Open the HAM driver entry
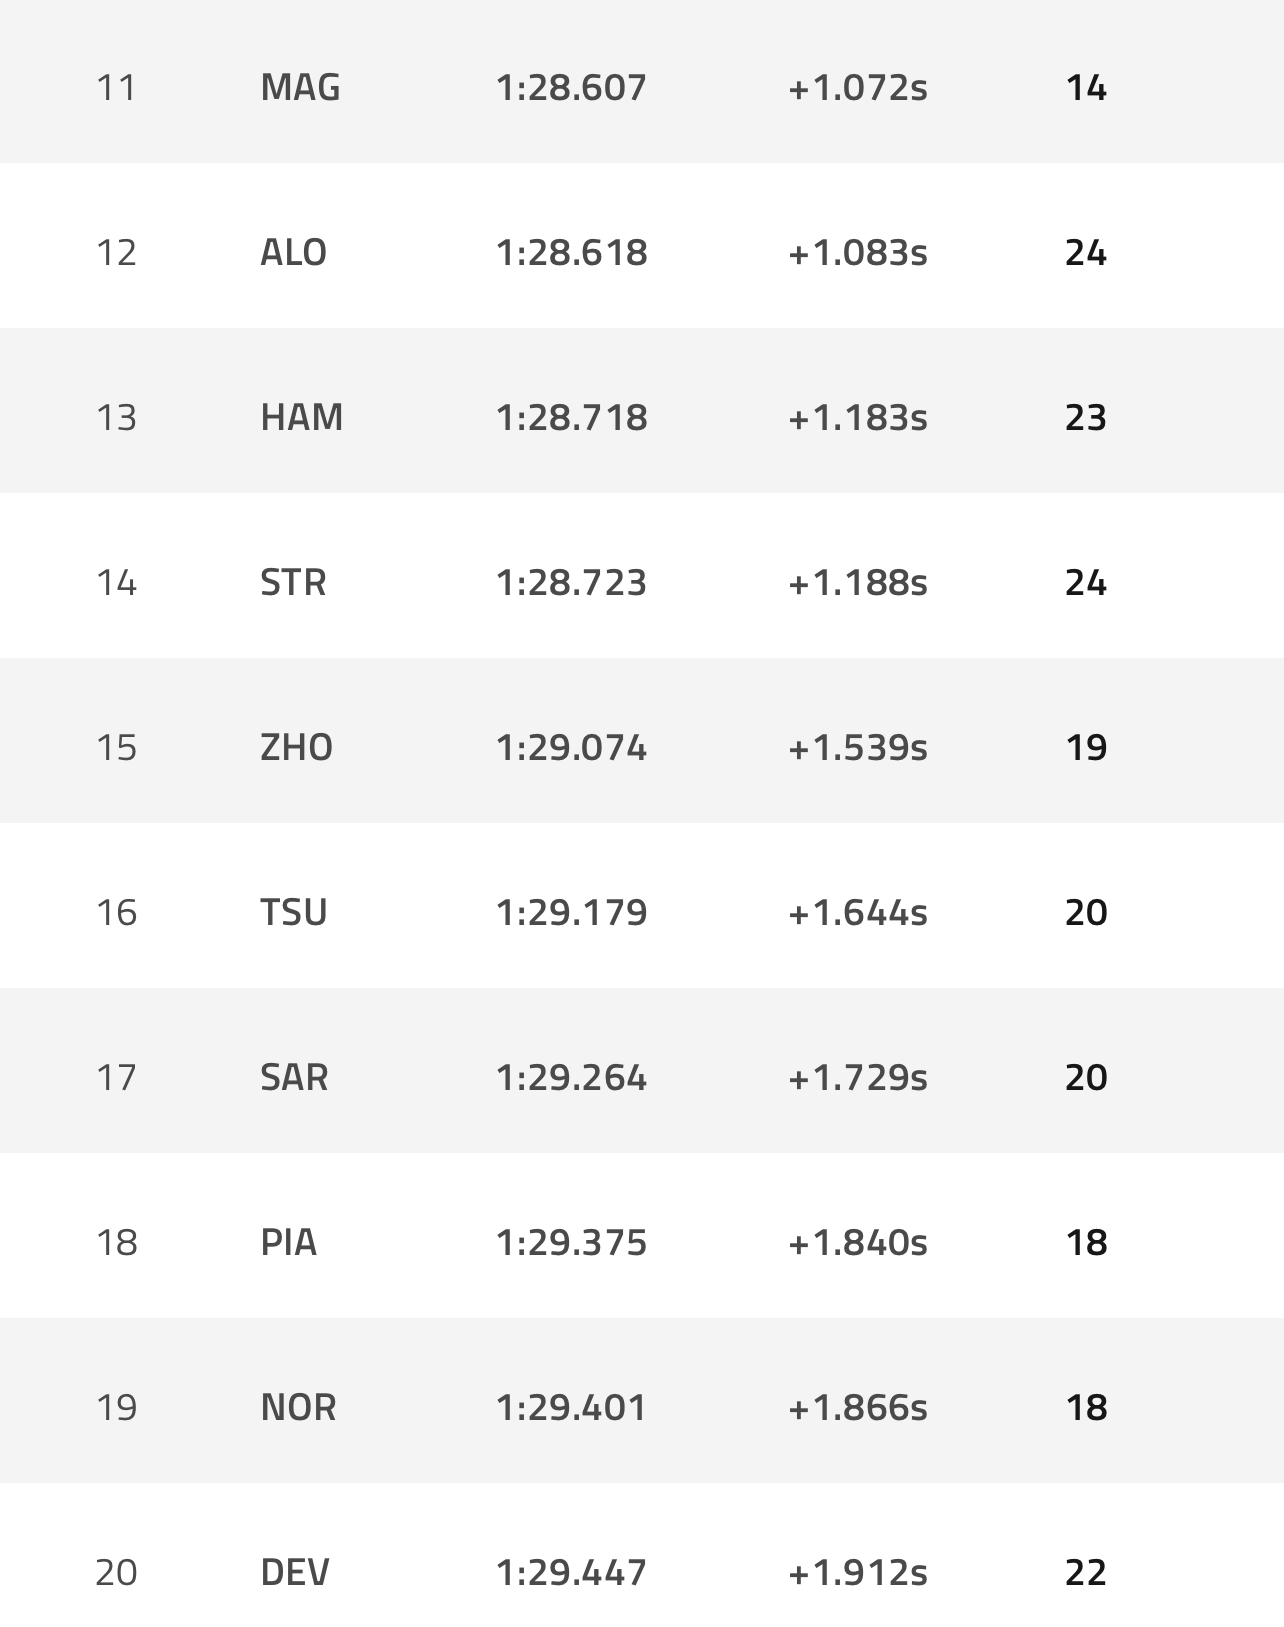Image resolution: width=1284 pixels, height=1627 pixels. click(x=301, y=418)
